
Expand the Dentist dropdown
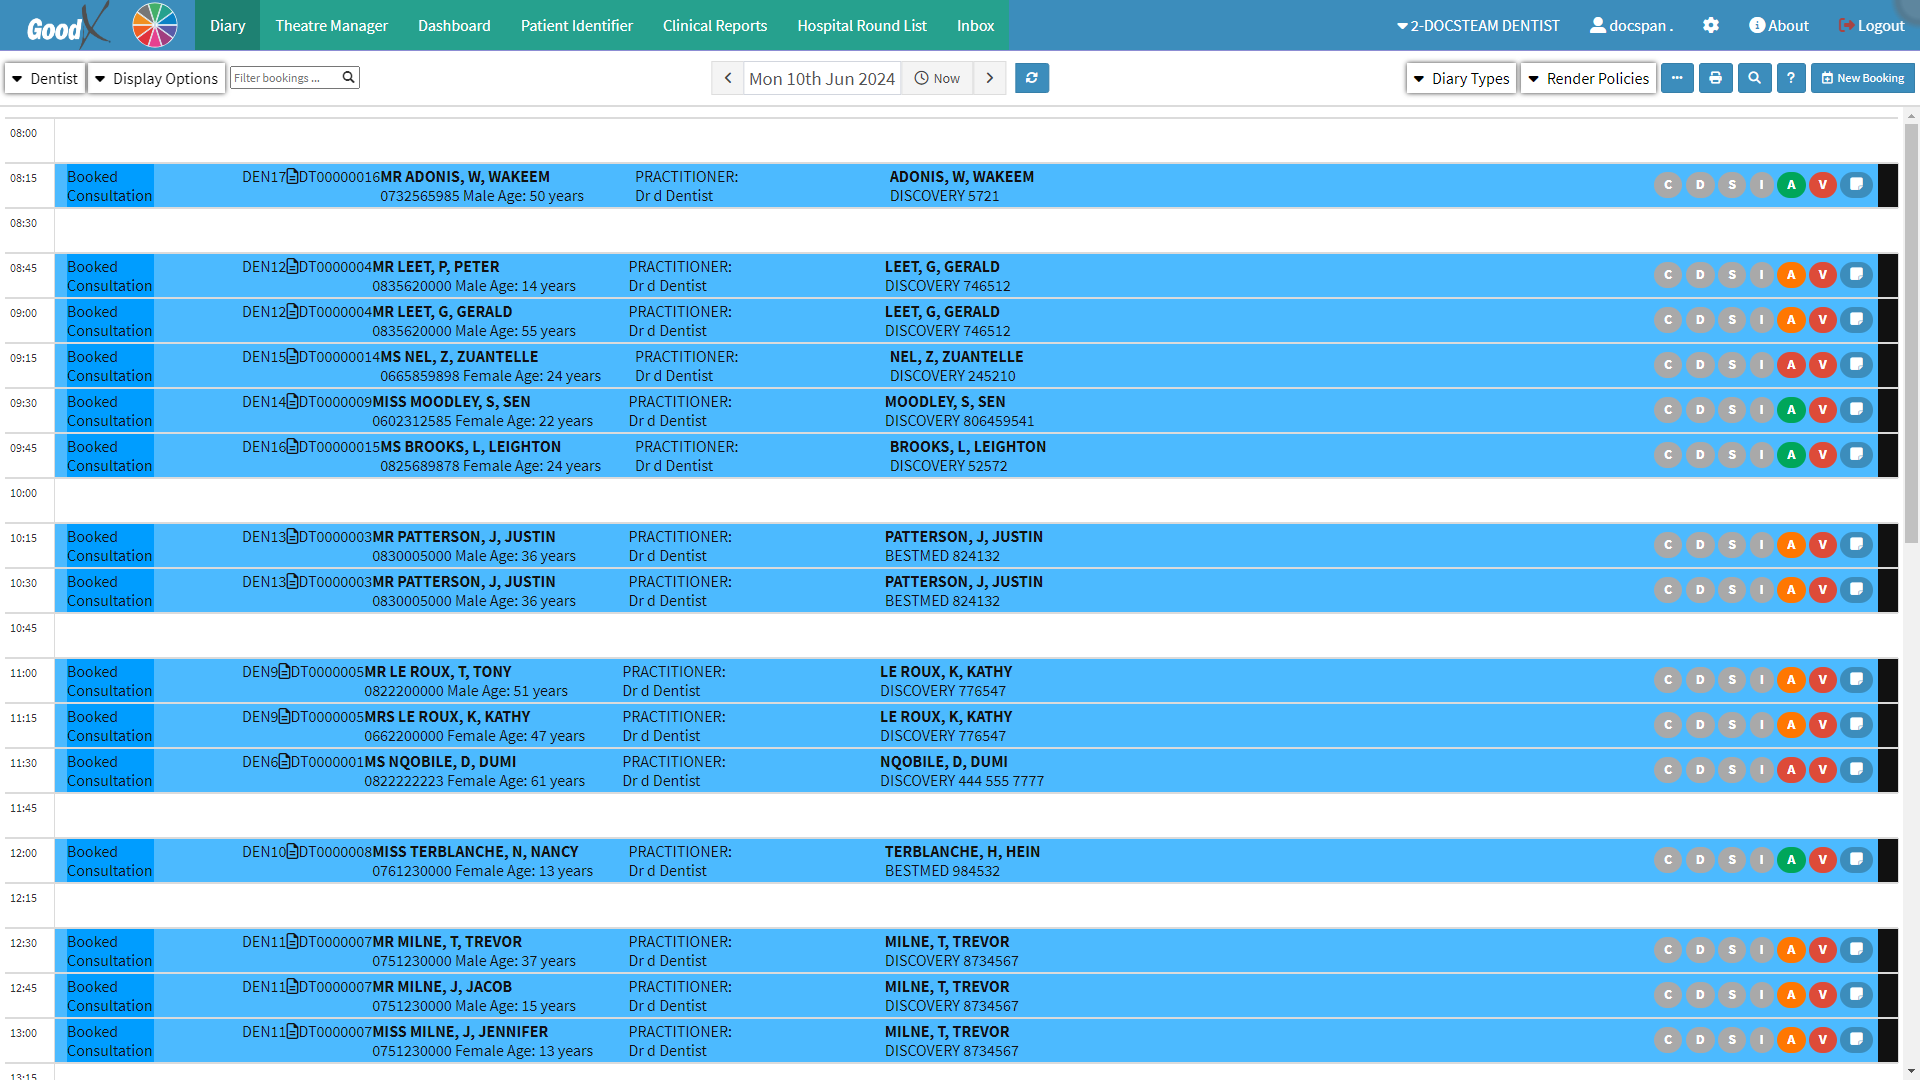(44, 78)
